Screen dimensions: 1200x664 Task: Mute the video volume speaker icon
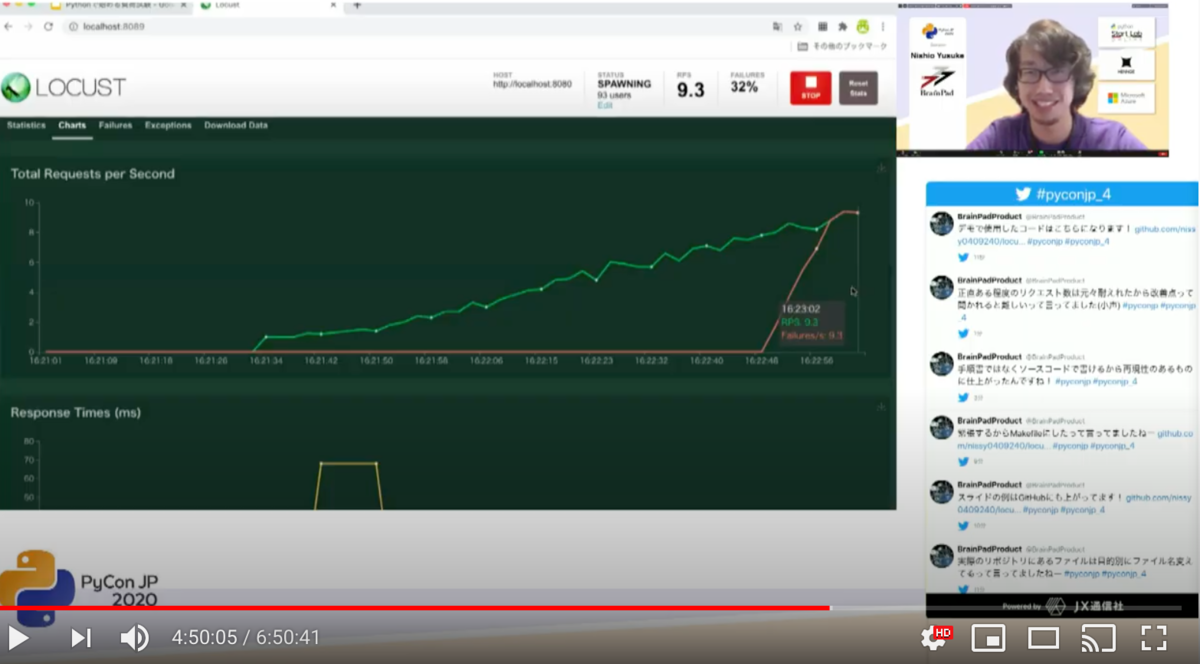134,637
